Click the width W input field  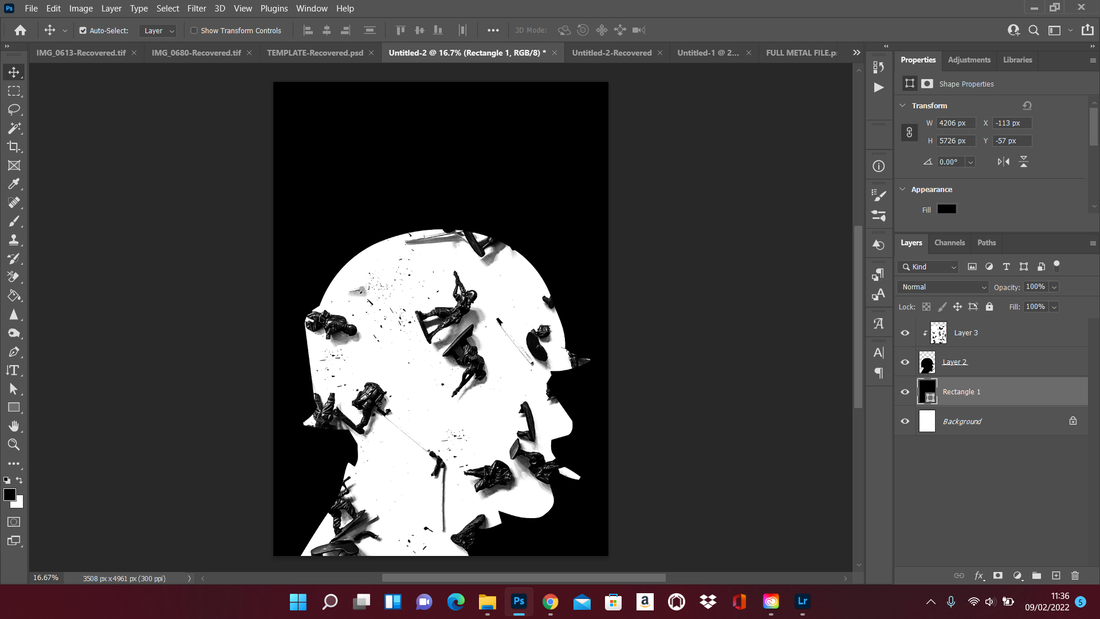coord(955,123)
